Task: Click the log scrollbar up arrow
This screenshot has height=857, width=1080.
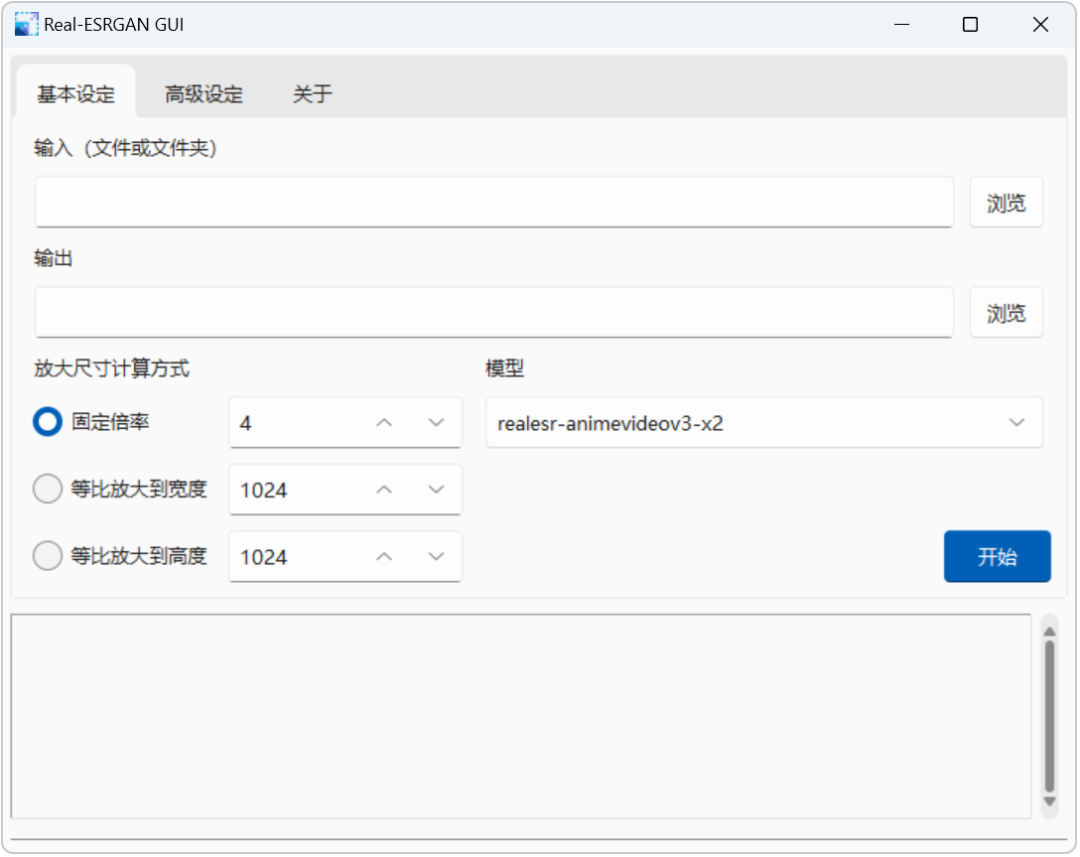Action: 1049,632
